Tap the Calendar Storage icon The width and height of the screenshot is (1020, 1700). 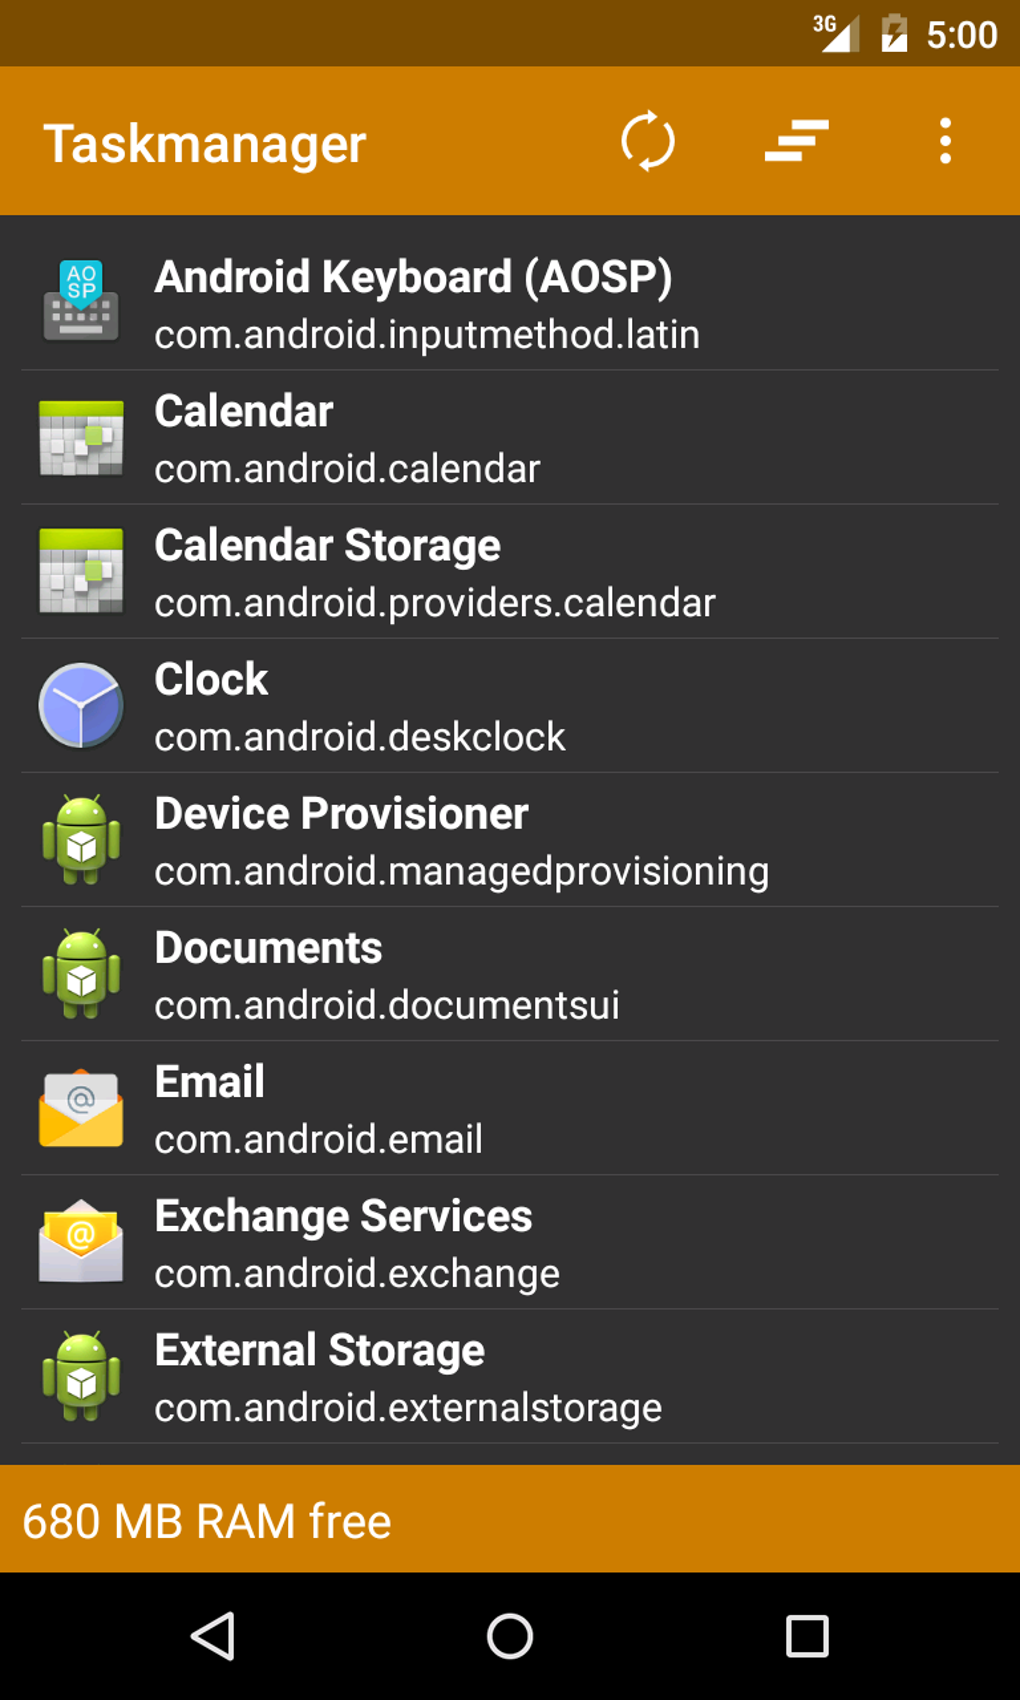click(x=81, y=571)
